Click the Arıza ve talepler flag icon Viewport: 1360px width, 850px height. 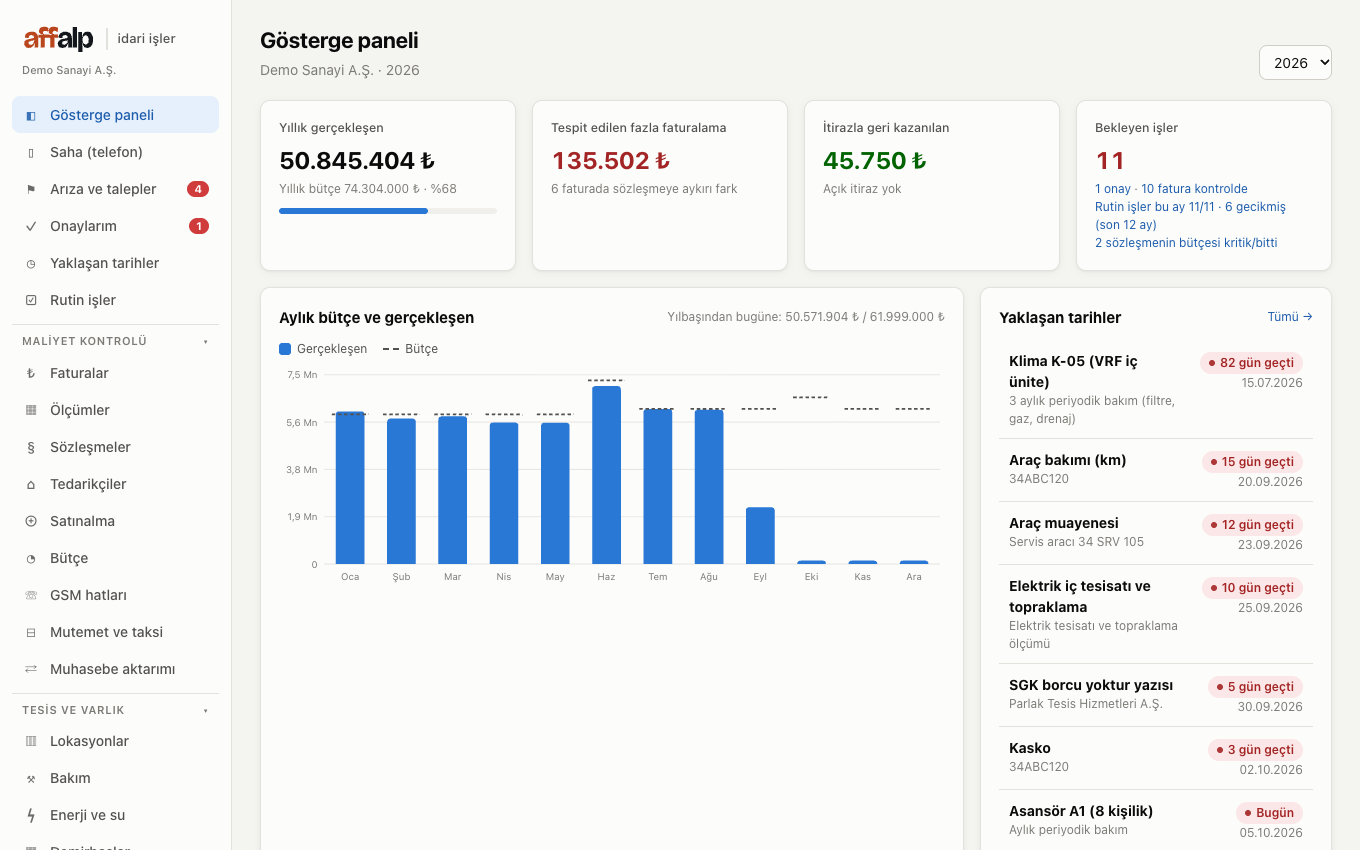tap(30, 189)
